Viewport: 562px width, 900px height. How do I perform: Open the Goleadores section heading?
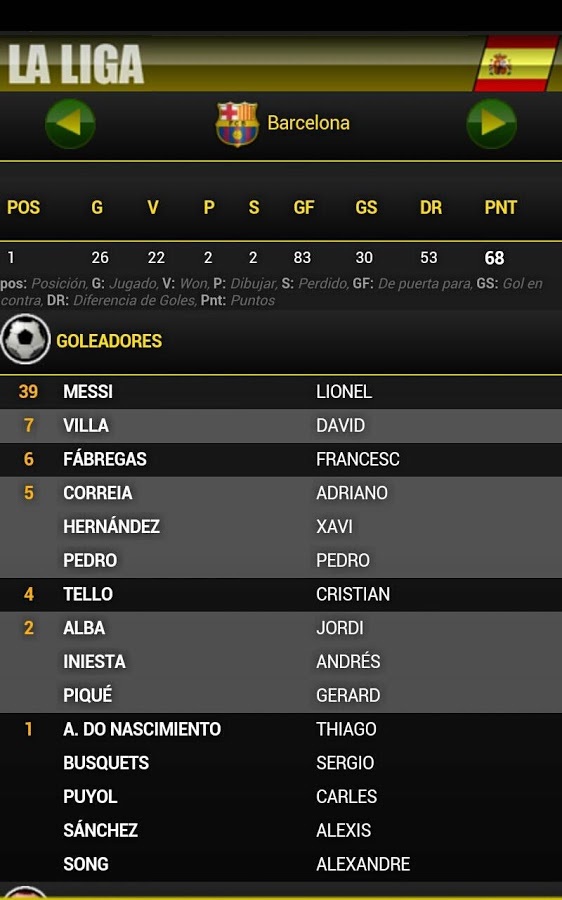pos(109,341)
